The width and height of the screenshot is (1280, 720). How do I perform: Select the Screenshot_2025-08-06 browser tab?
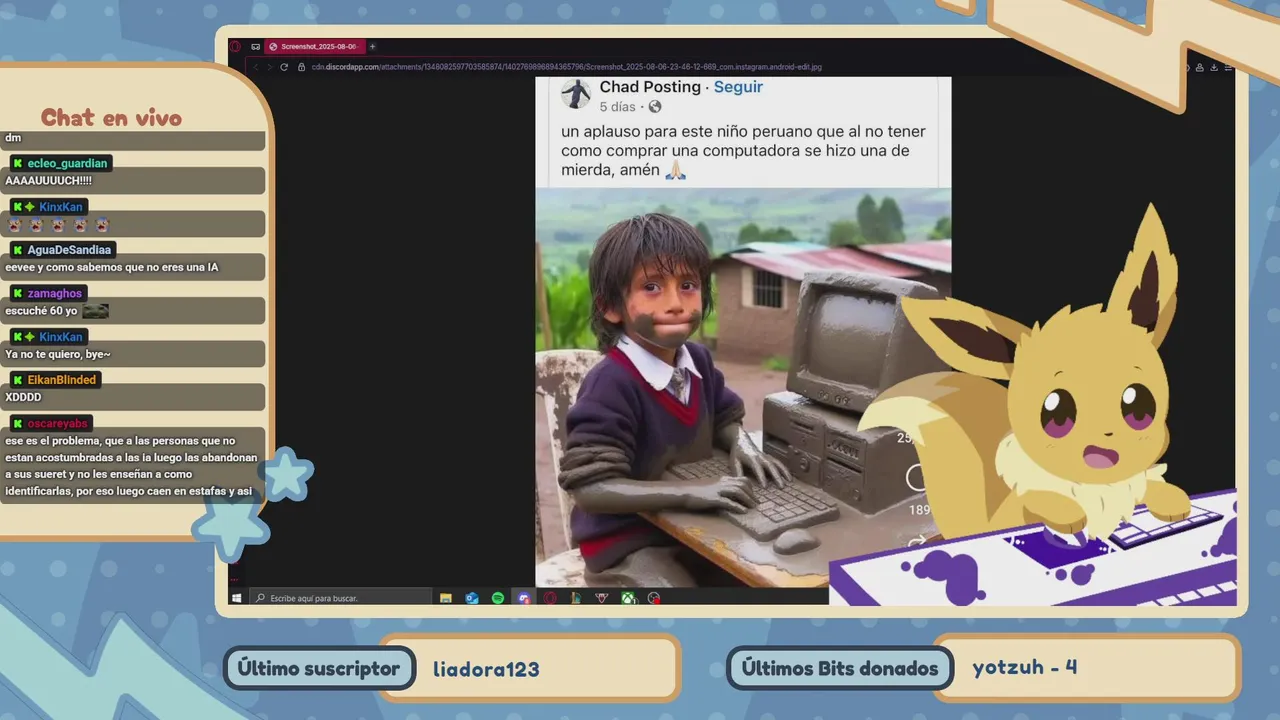click(317, 46)
